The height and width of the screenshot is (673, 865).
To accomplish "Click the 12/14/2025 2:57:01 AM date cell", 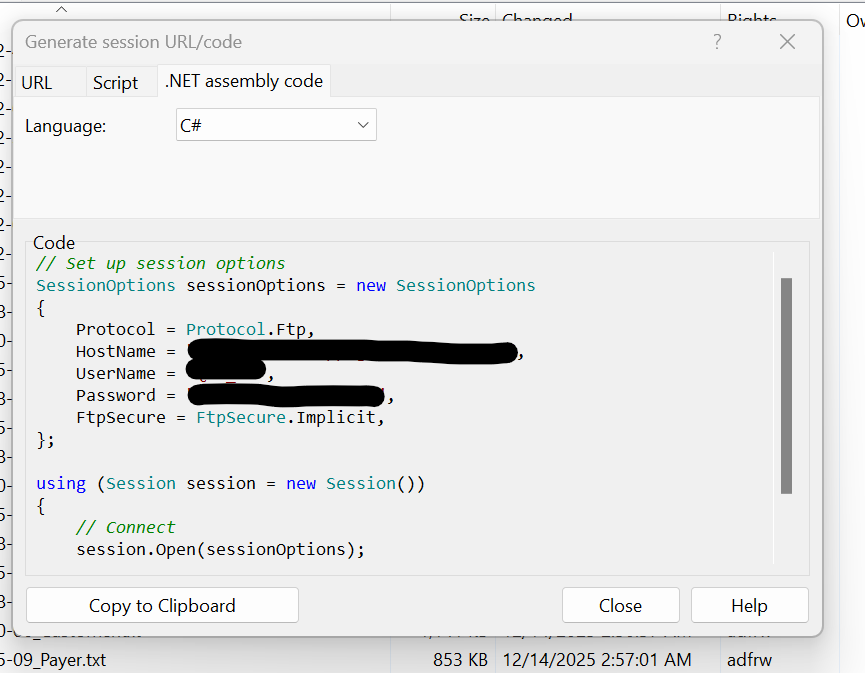I will coord(597,660).
